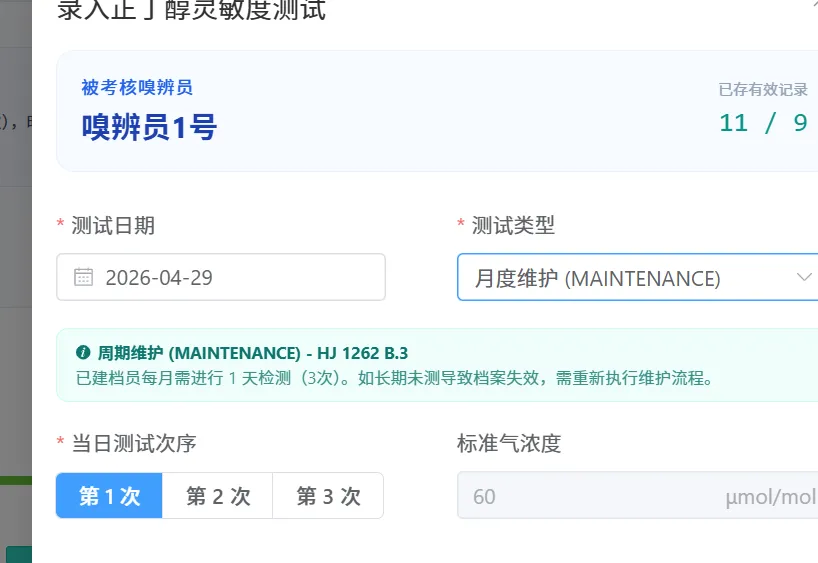Select 第 1 次 test sequence
818x563 pixels.
coord(109,496)
